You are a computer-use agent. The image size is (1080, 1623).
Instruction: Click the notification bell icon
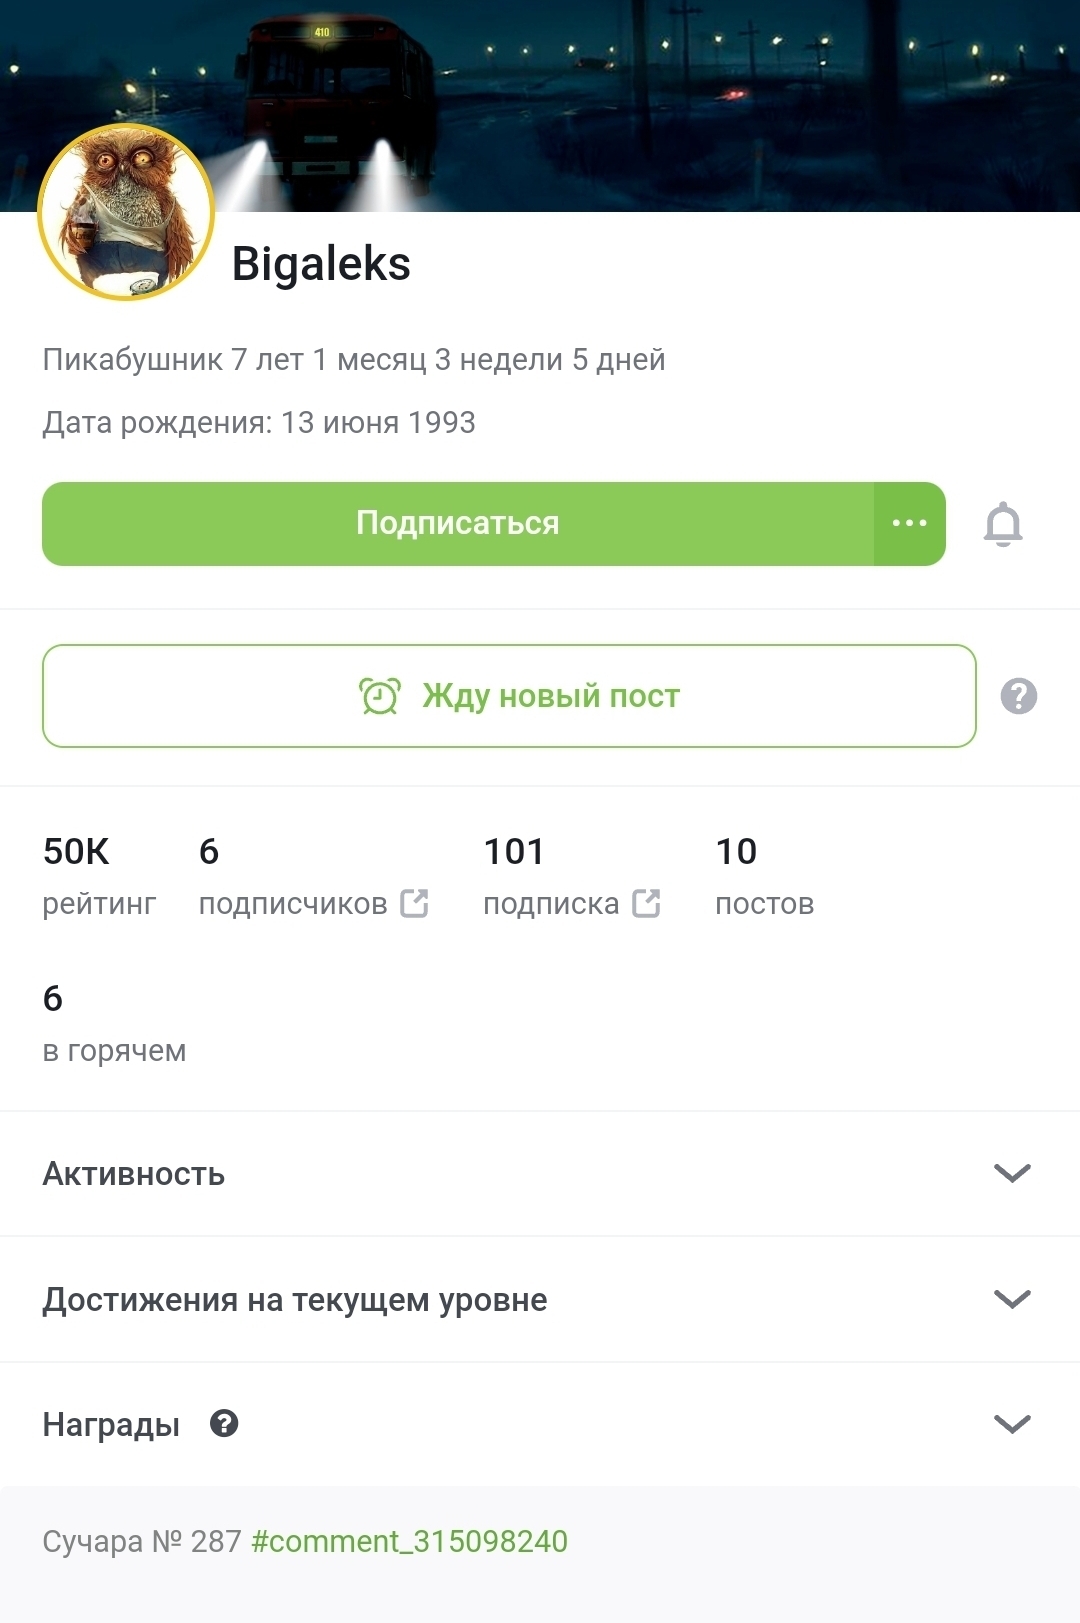pos(1003,524)
